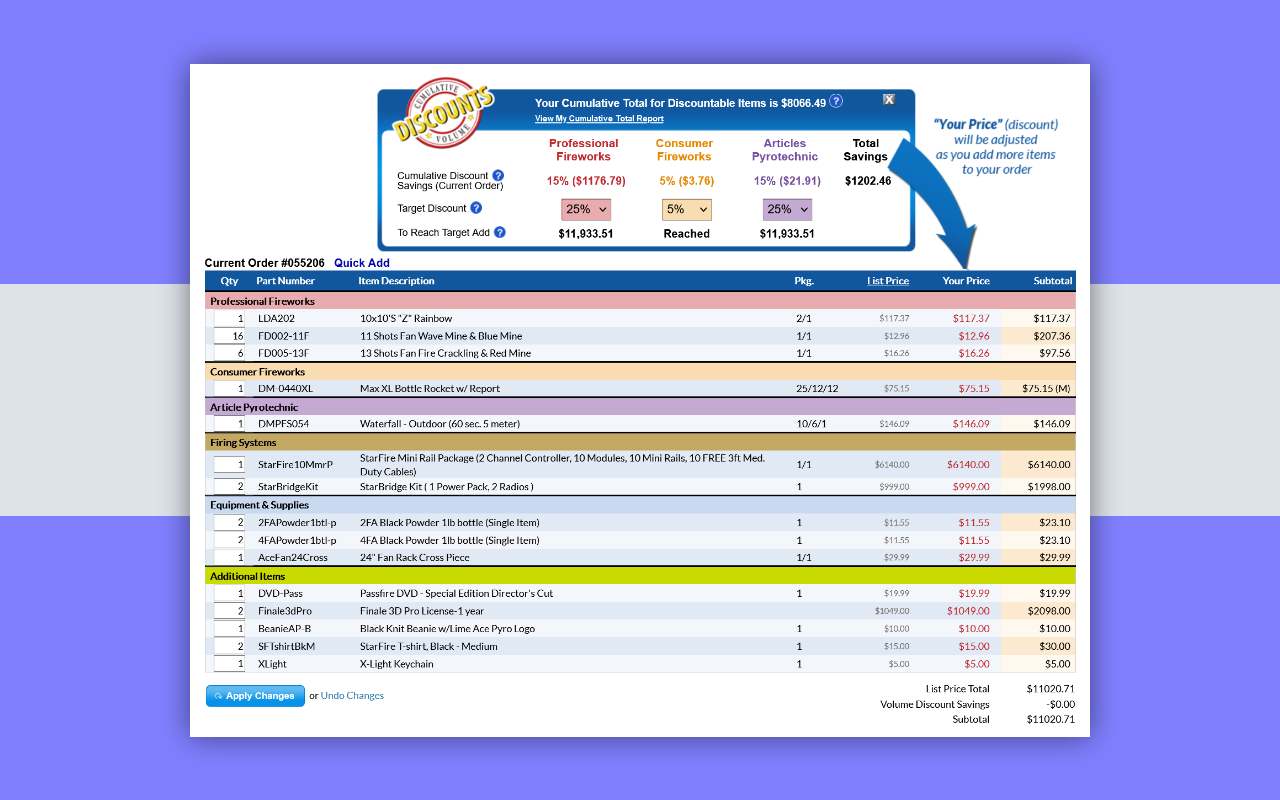
Task: Click quantity field for 4FAPowder1btl-p
Action: pos(229,540)
